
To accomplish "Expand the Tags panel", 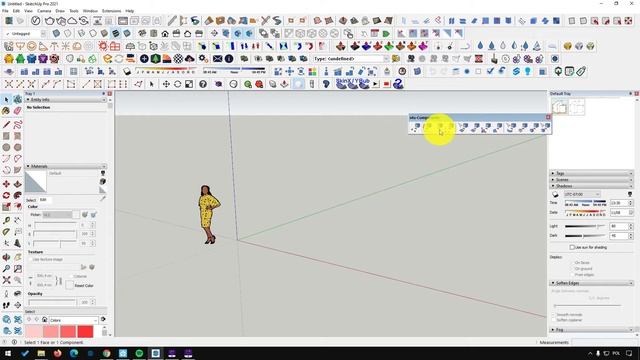I will click(x=591, y=173).
